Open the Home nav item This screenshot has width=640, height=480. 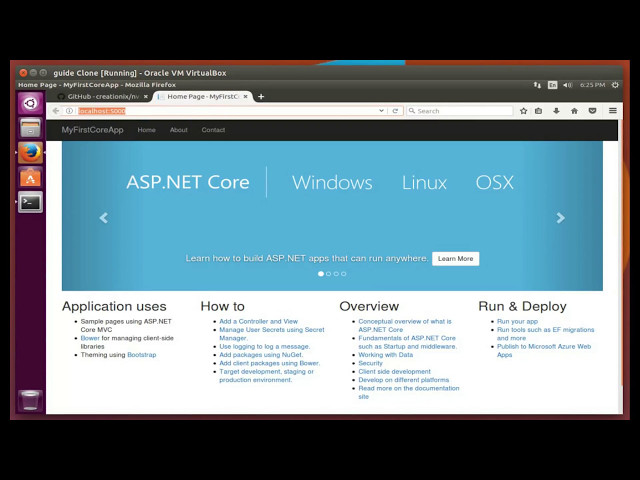147,130
